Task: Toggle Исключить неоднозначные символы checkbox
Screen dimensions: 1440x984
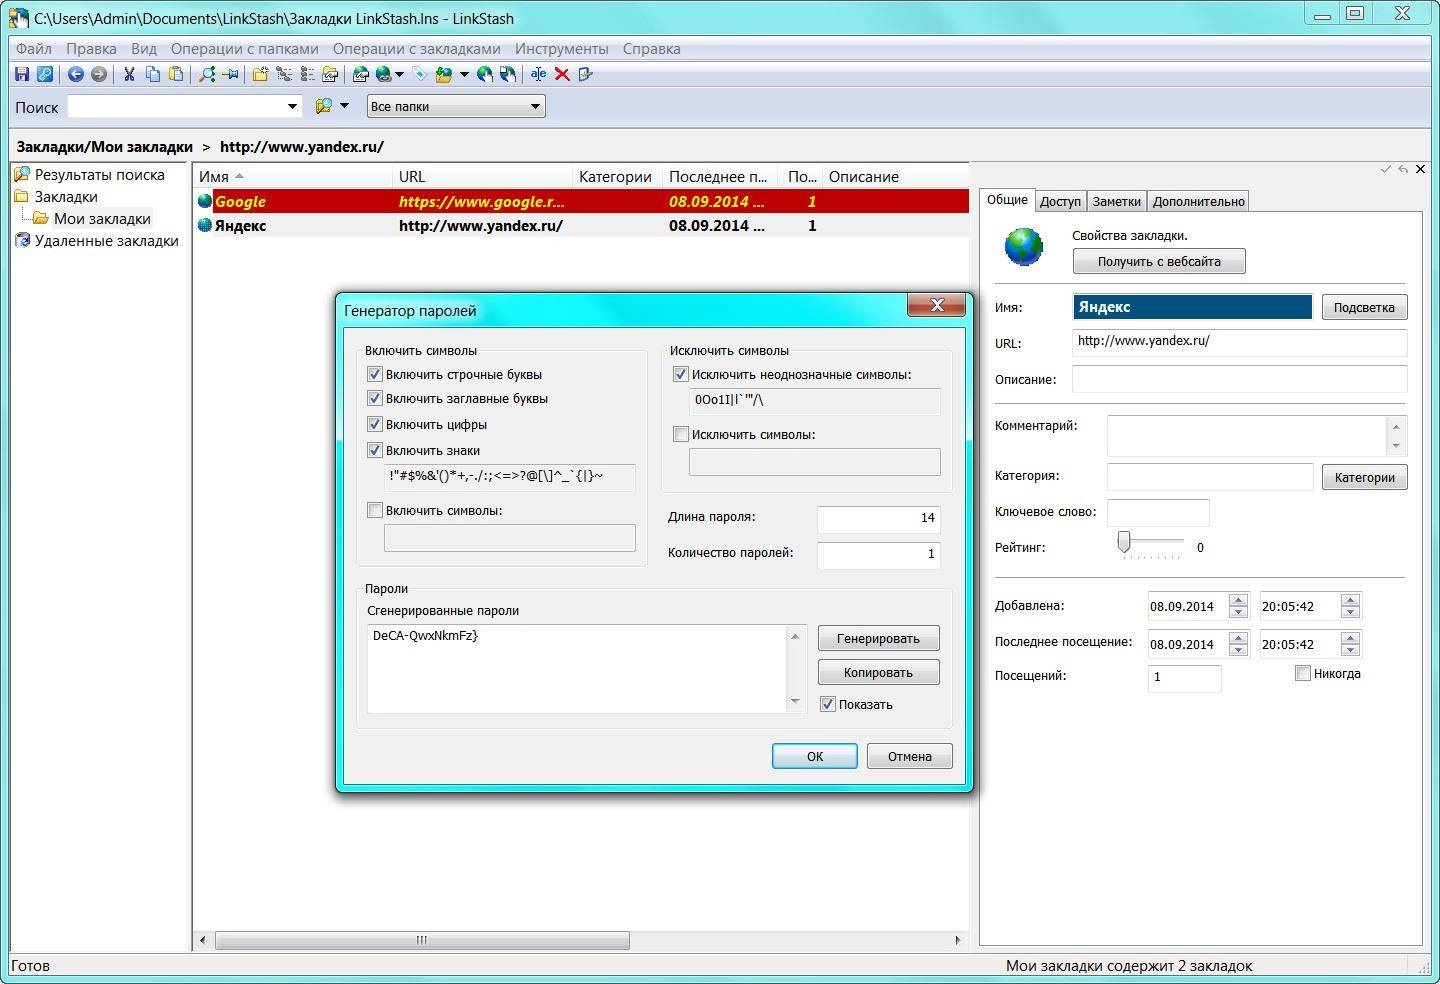Action: tap(681, 374)
